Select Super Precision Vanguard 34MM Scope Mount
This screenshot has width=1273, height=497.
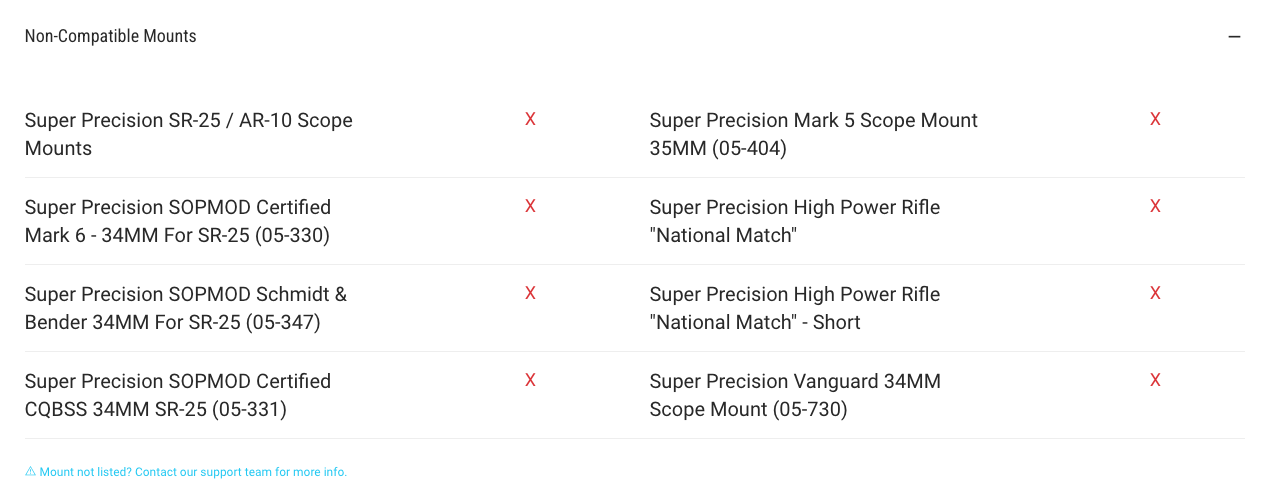pos(795,395)
